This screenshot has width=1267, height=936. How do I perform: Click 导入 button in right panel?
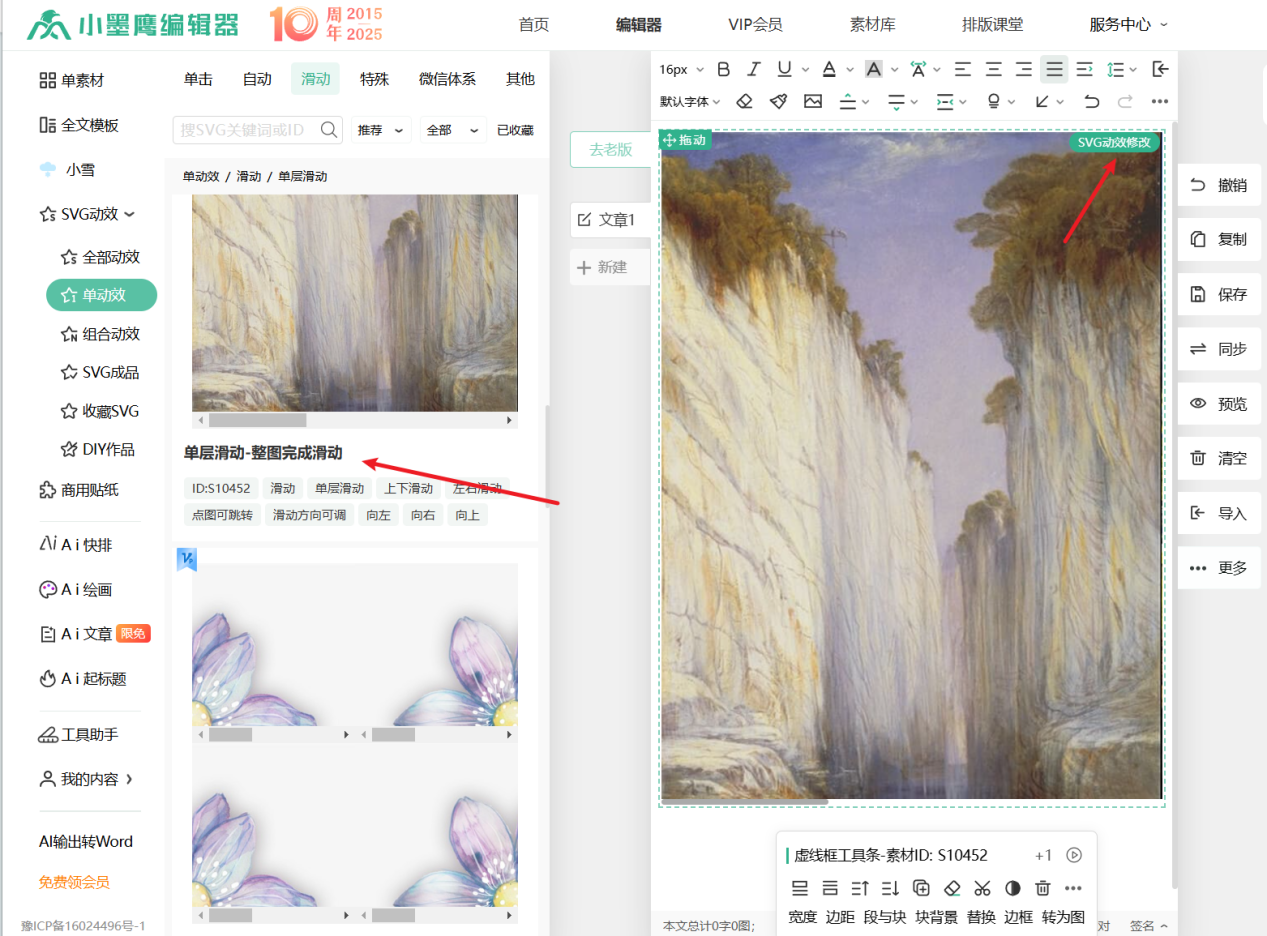[1219, 513]
